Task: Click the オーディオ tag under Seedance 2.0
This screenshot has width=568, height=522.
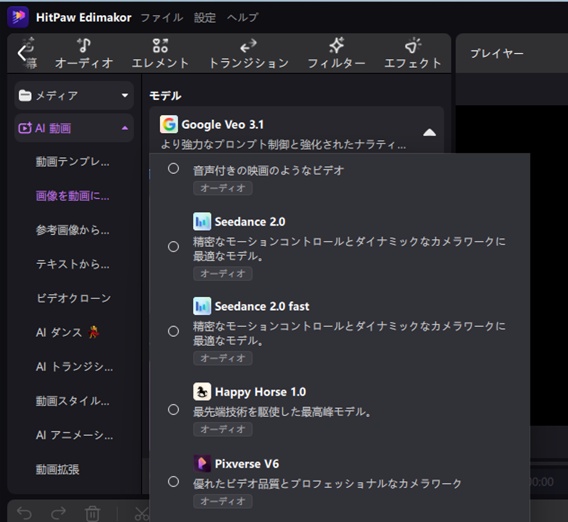Action: (x=223, y=273)
